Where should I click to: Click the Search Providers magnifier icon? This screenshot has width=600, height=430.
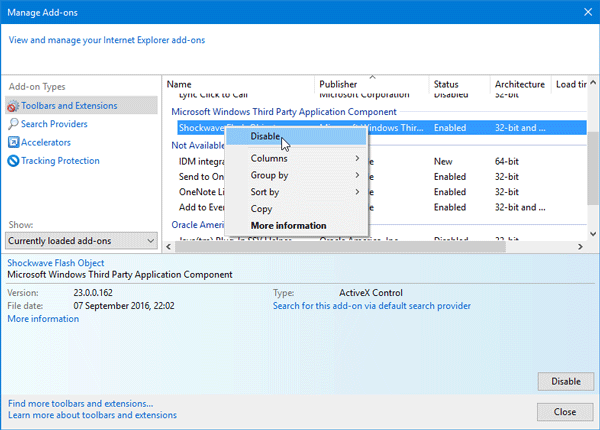tap(13, 124)
